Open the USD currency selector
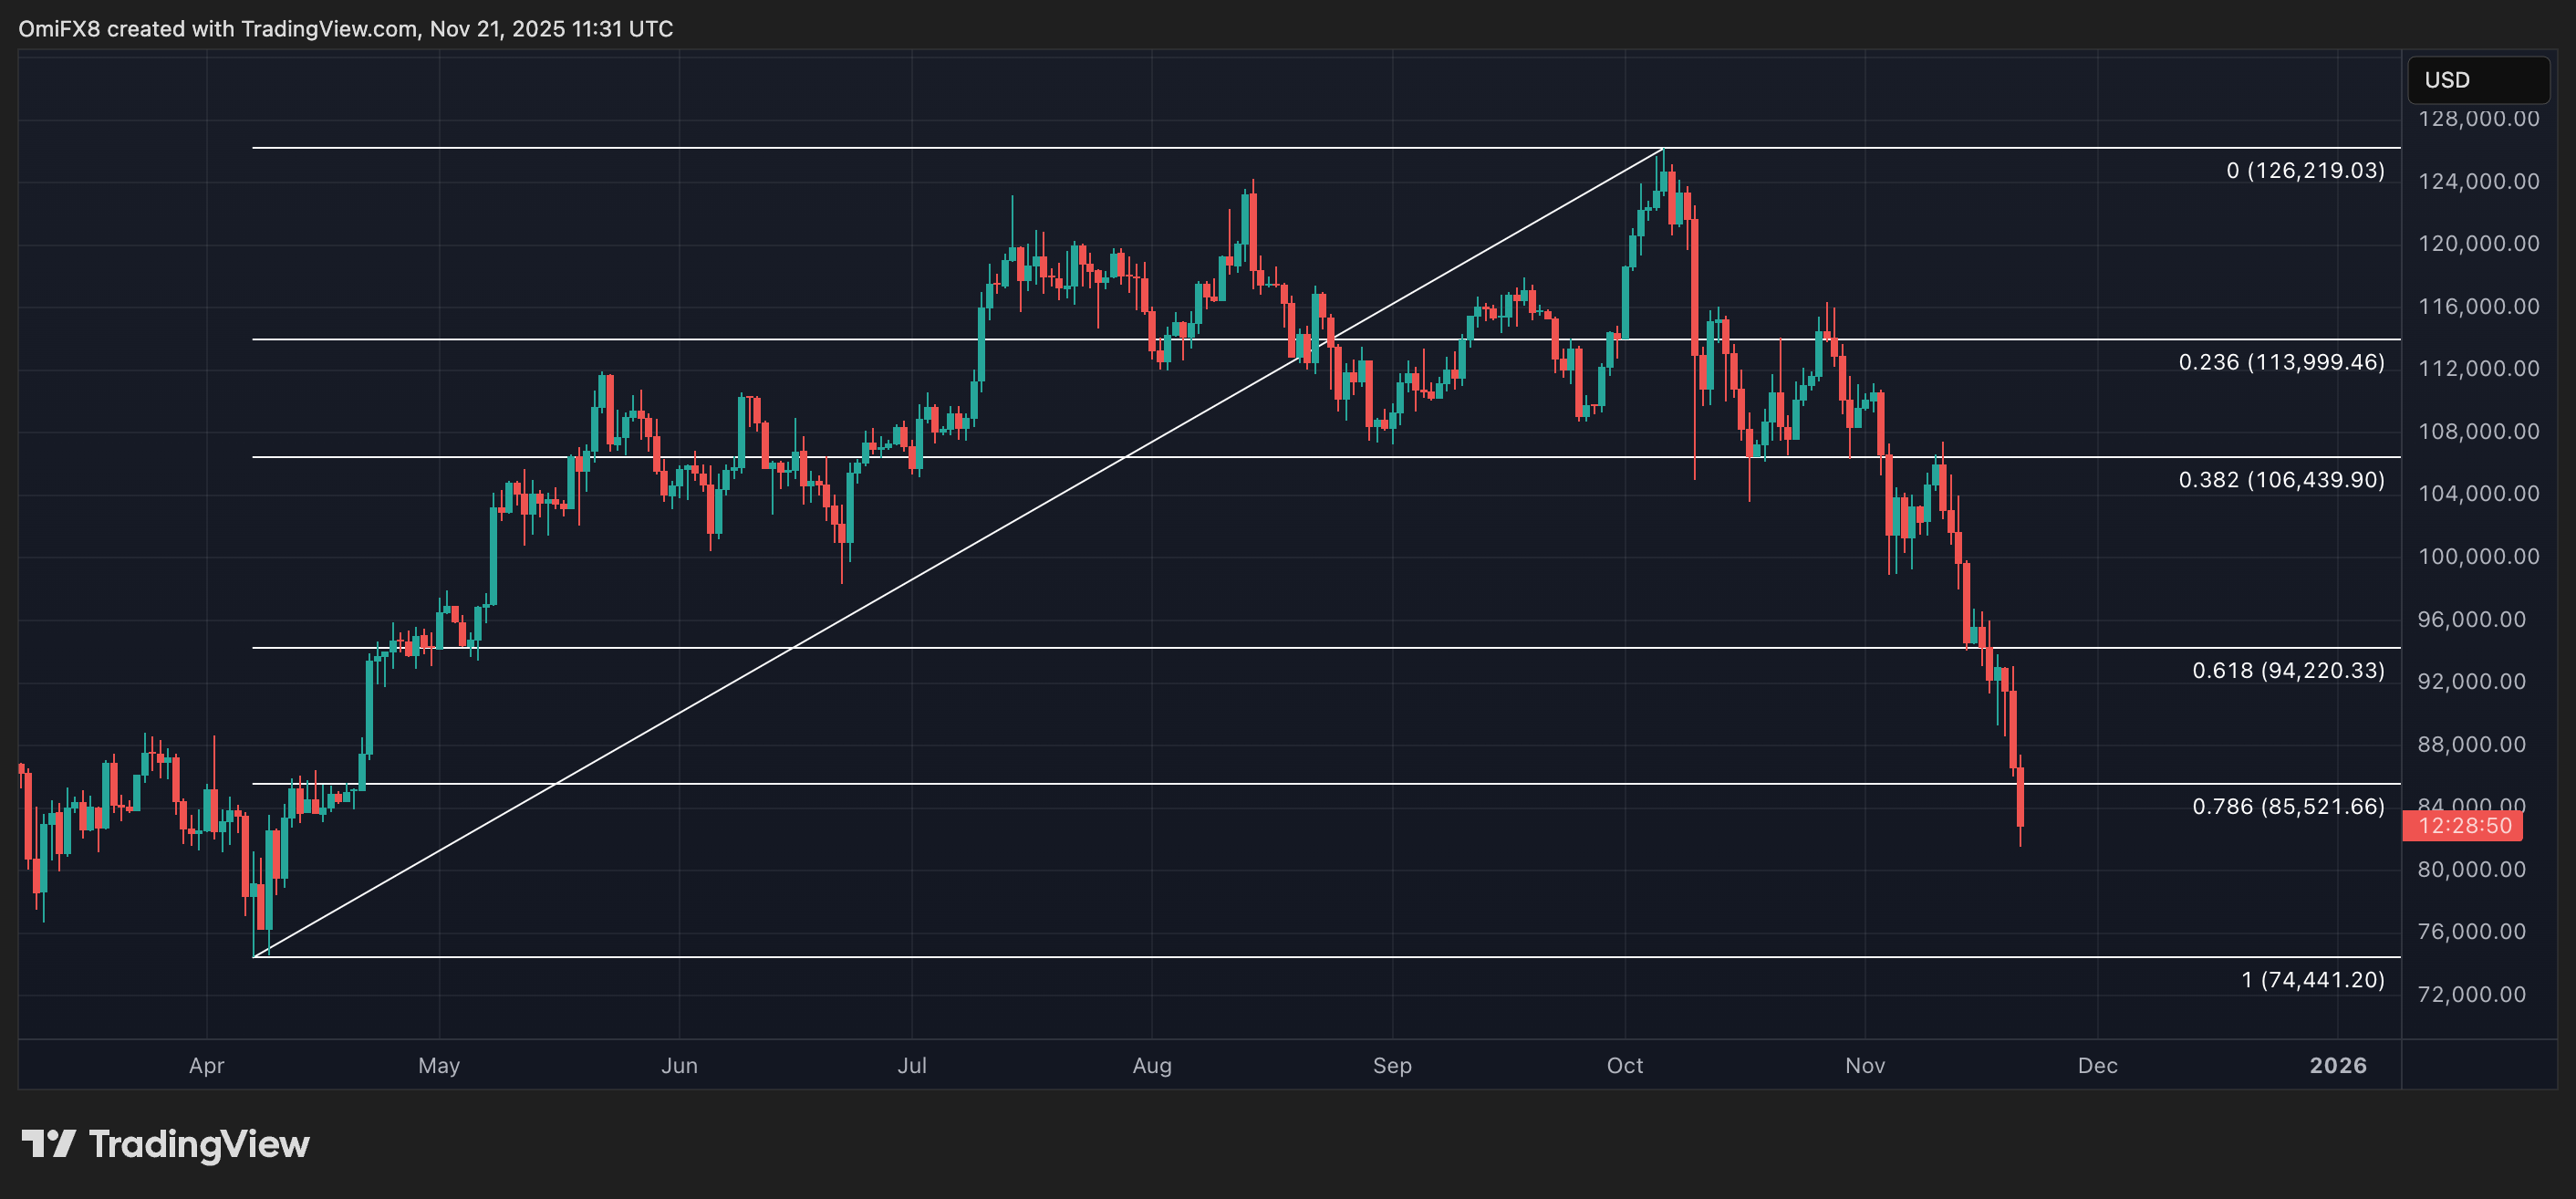The width and height of the screenshot is (2576, 1199). pyautogui.click(x=2477, y=80)
